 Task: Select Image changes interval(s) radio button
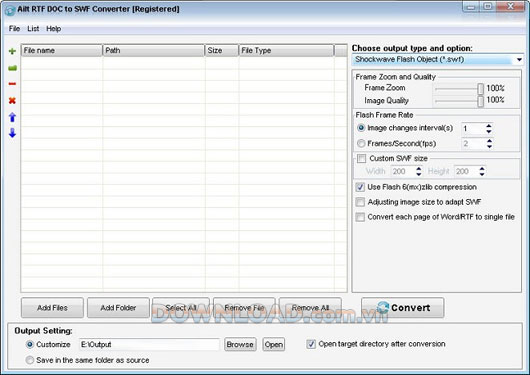pos(361,128)
